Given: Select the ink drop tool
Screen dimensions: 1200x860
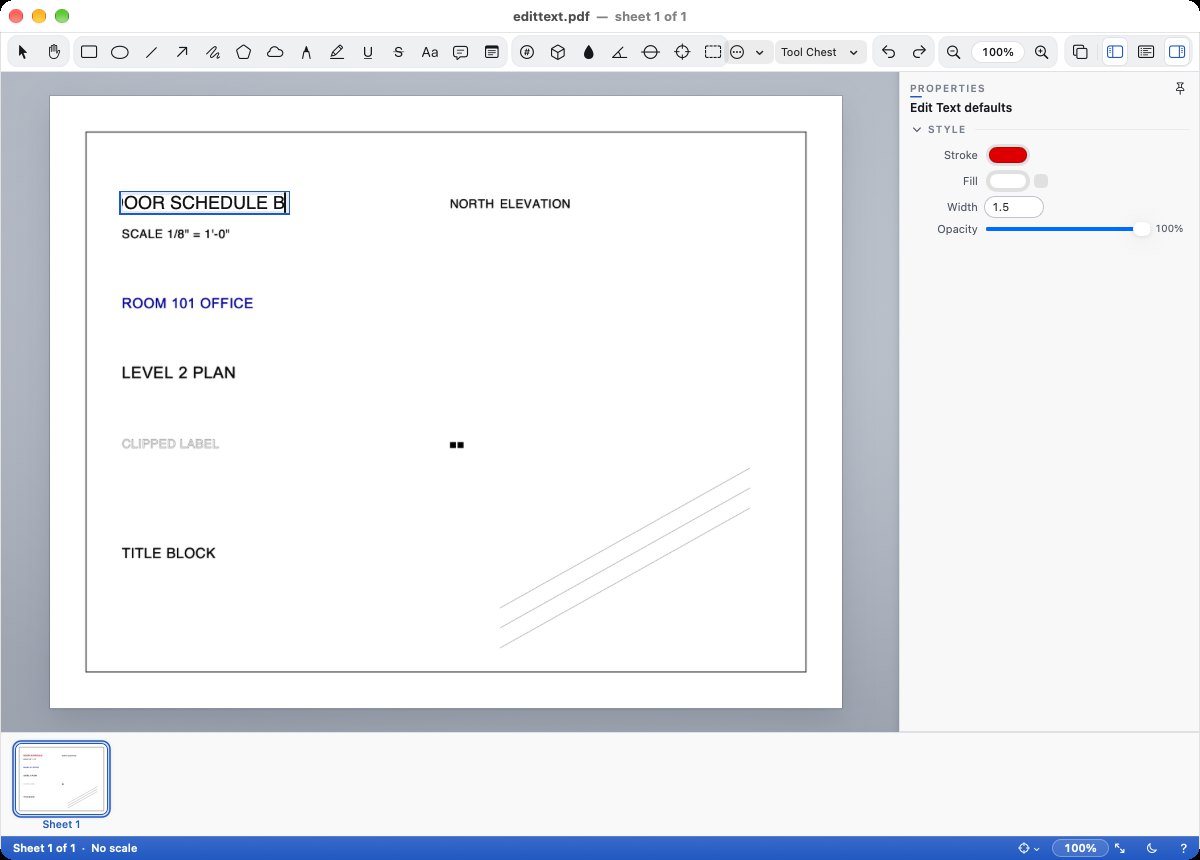Looking at the screenshot, I should click(x=589, y=52).
